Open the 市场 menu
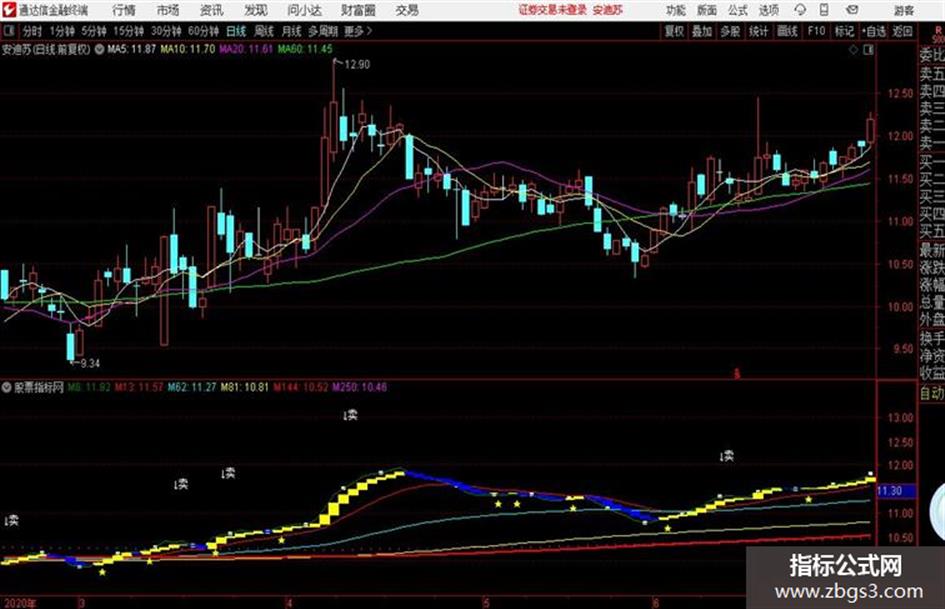The width and height of the screenshot is (945, 609). pos(168,10)
